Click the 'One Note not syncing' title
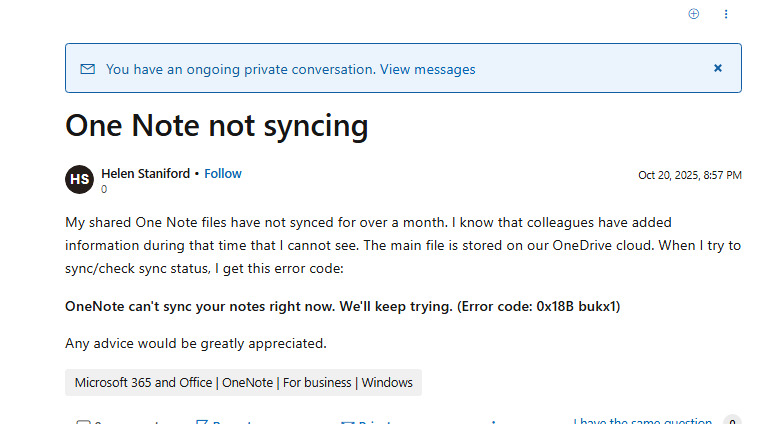The width and height of the screenshot is (758, 424). coord(217,126)
